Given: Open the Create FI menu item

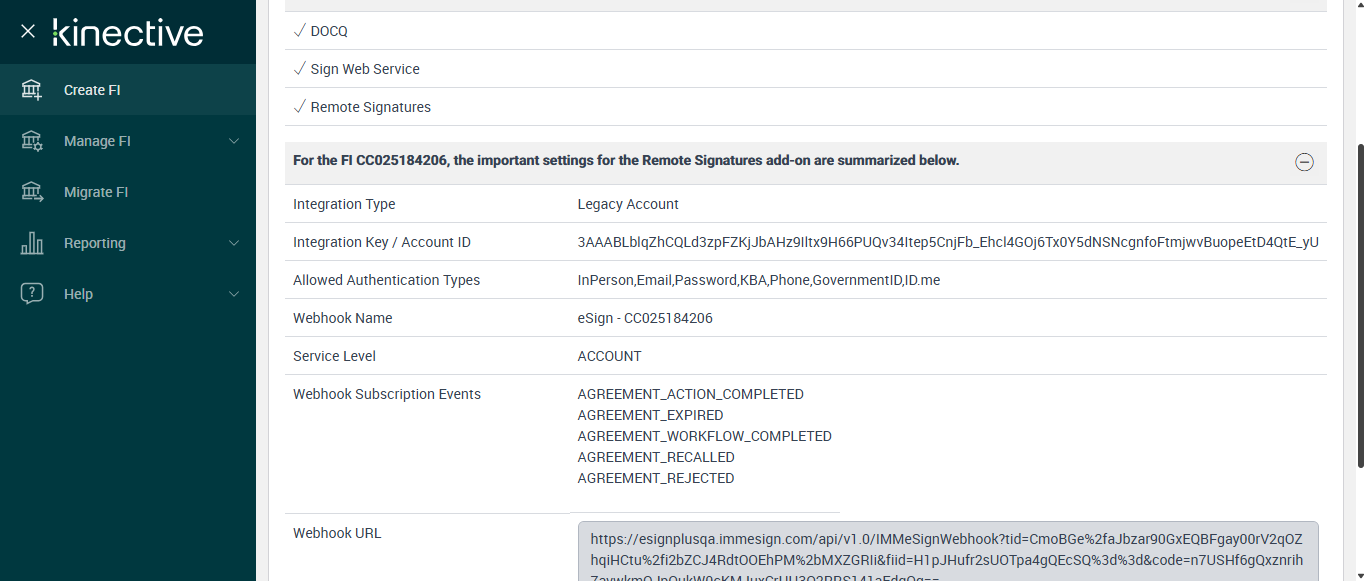Looking at the screenshot, I should tap(92, 90).
